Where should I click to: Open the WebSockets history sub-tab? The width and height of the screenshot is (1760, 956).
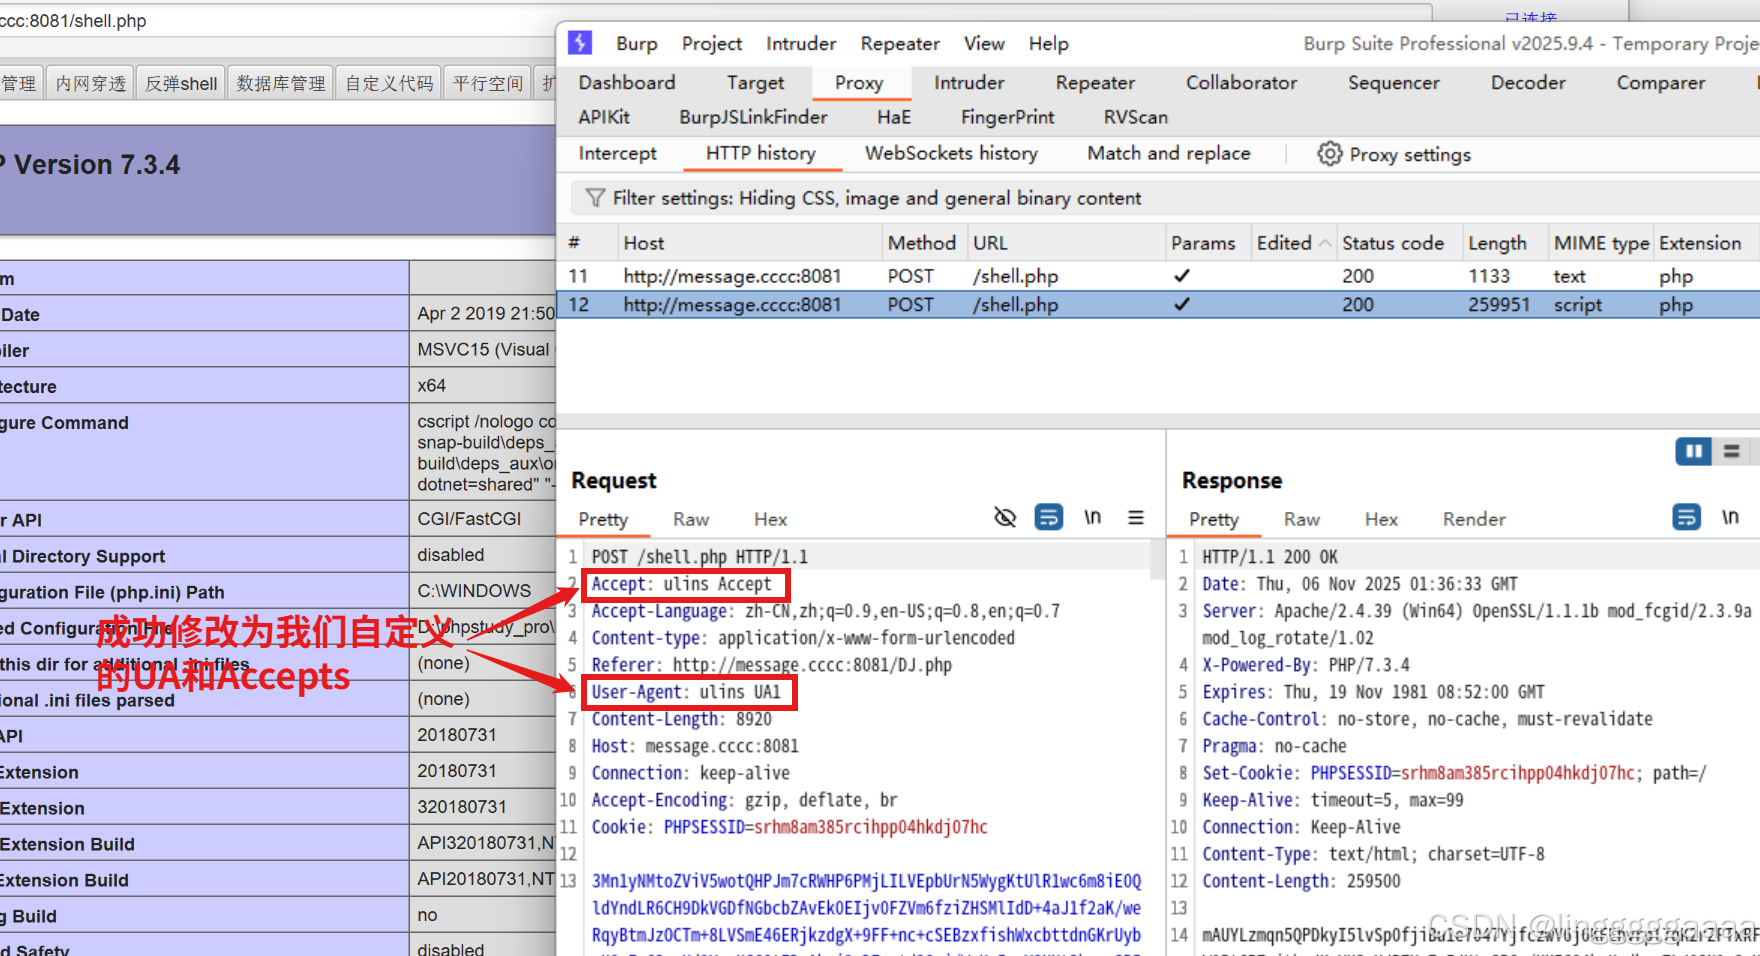pos(951,154)
